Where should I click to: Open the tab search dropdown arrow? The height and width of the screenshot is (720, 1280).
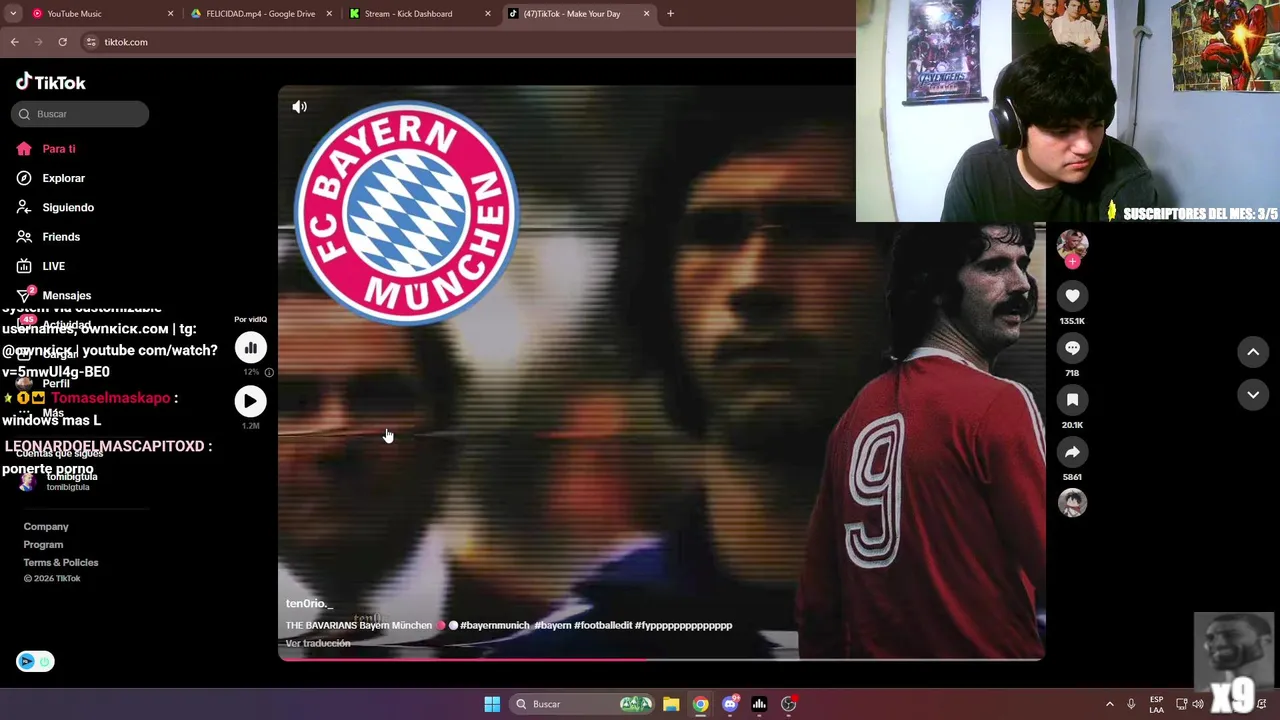point(13,14)
